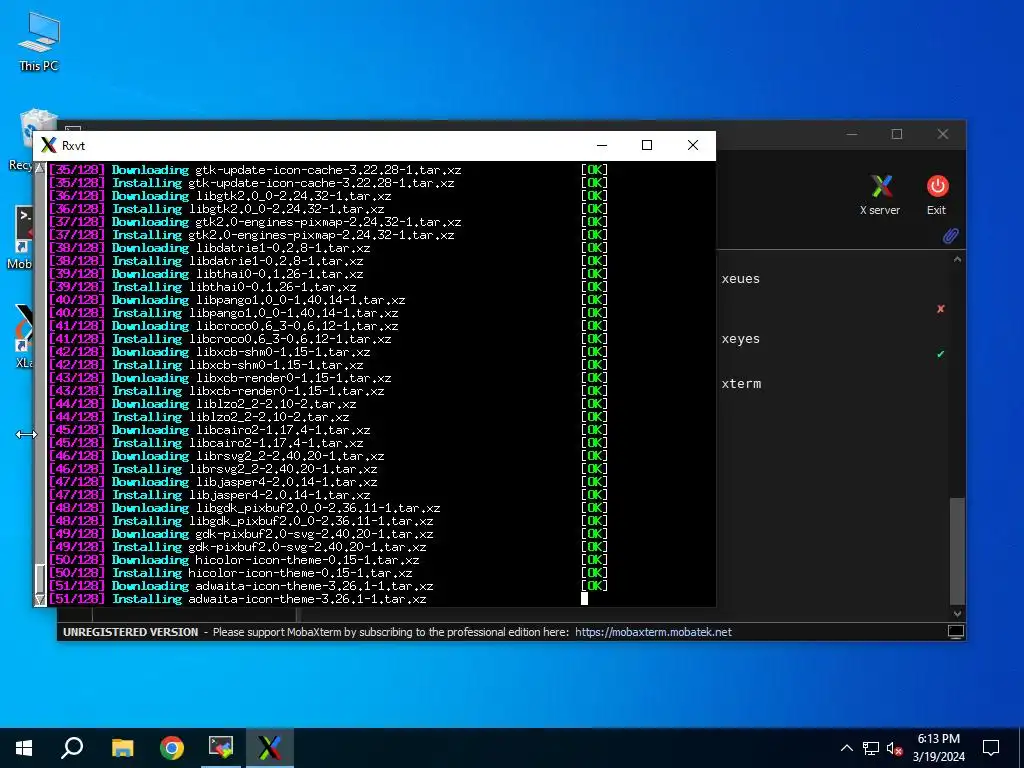Click the picture app icon in taskbar
This screenshot has height=768, width=1024.
coord(221,748)
